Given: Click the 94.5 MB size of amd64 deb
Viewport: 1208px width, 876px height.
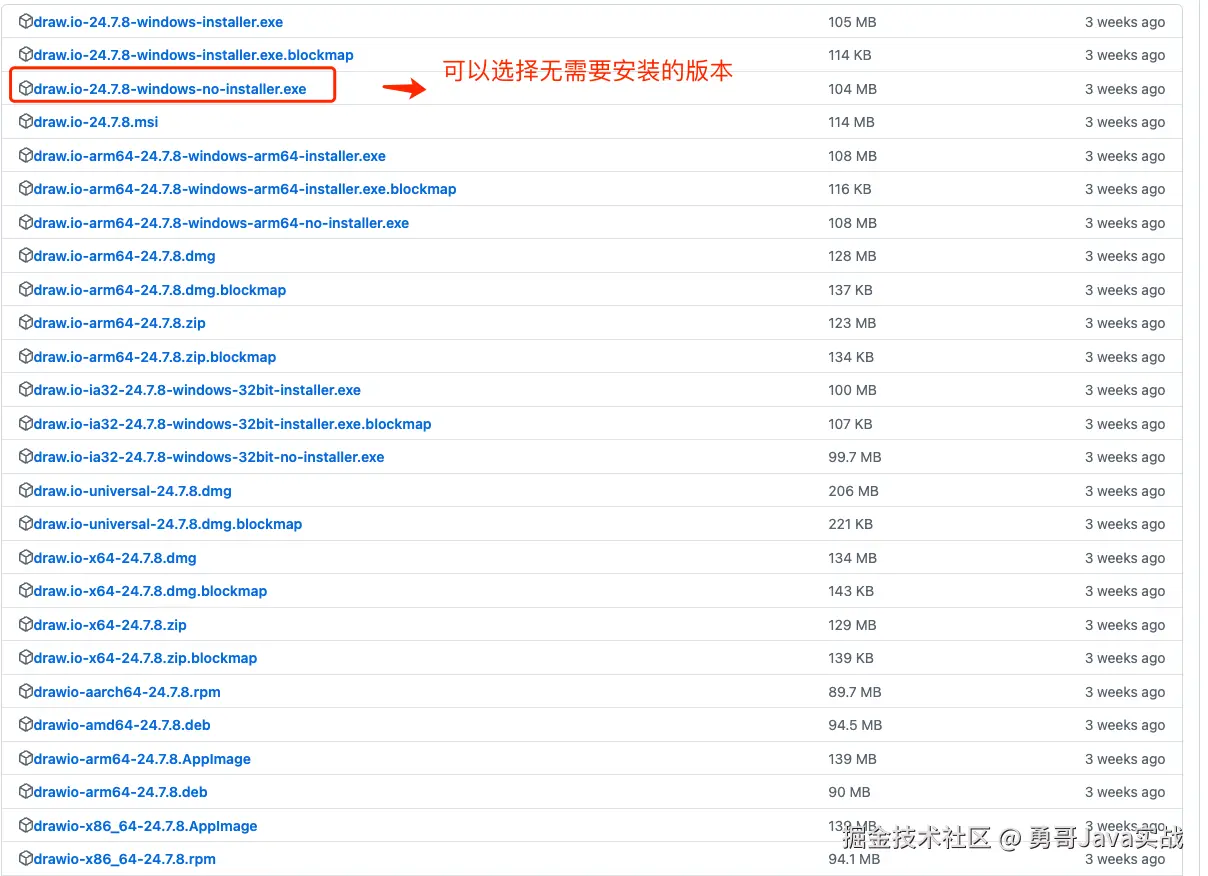Looking at the screenshot, I should coord(855,725).
